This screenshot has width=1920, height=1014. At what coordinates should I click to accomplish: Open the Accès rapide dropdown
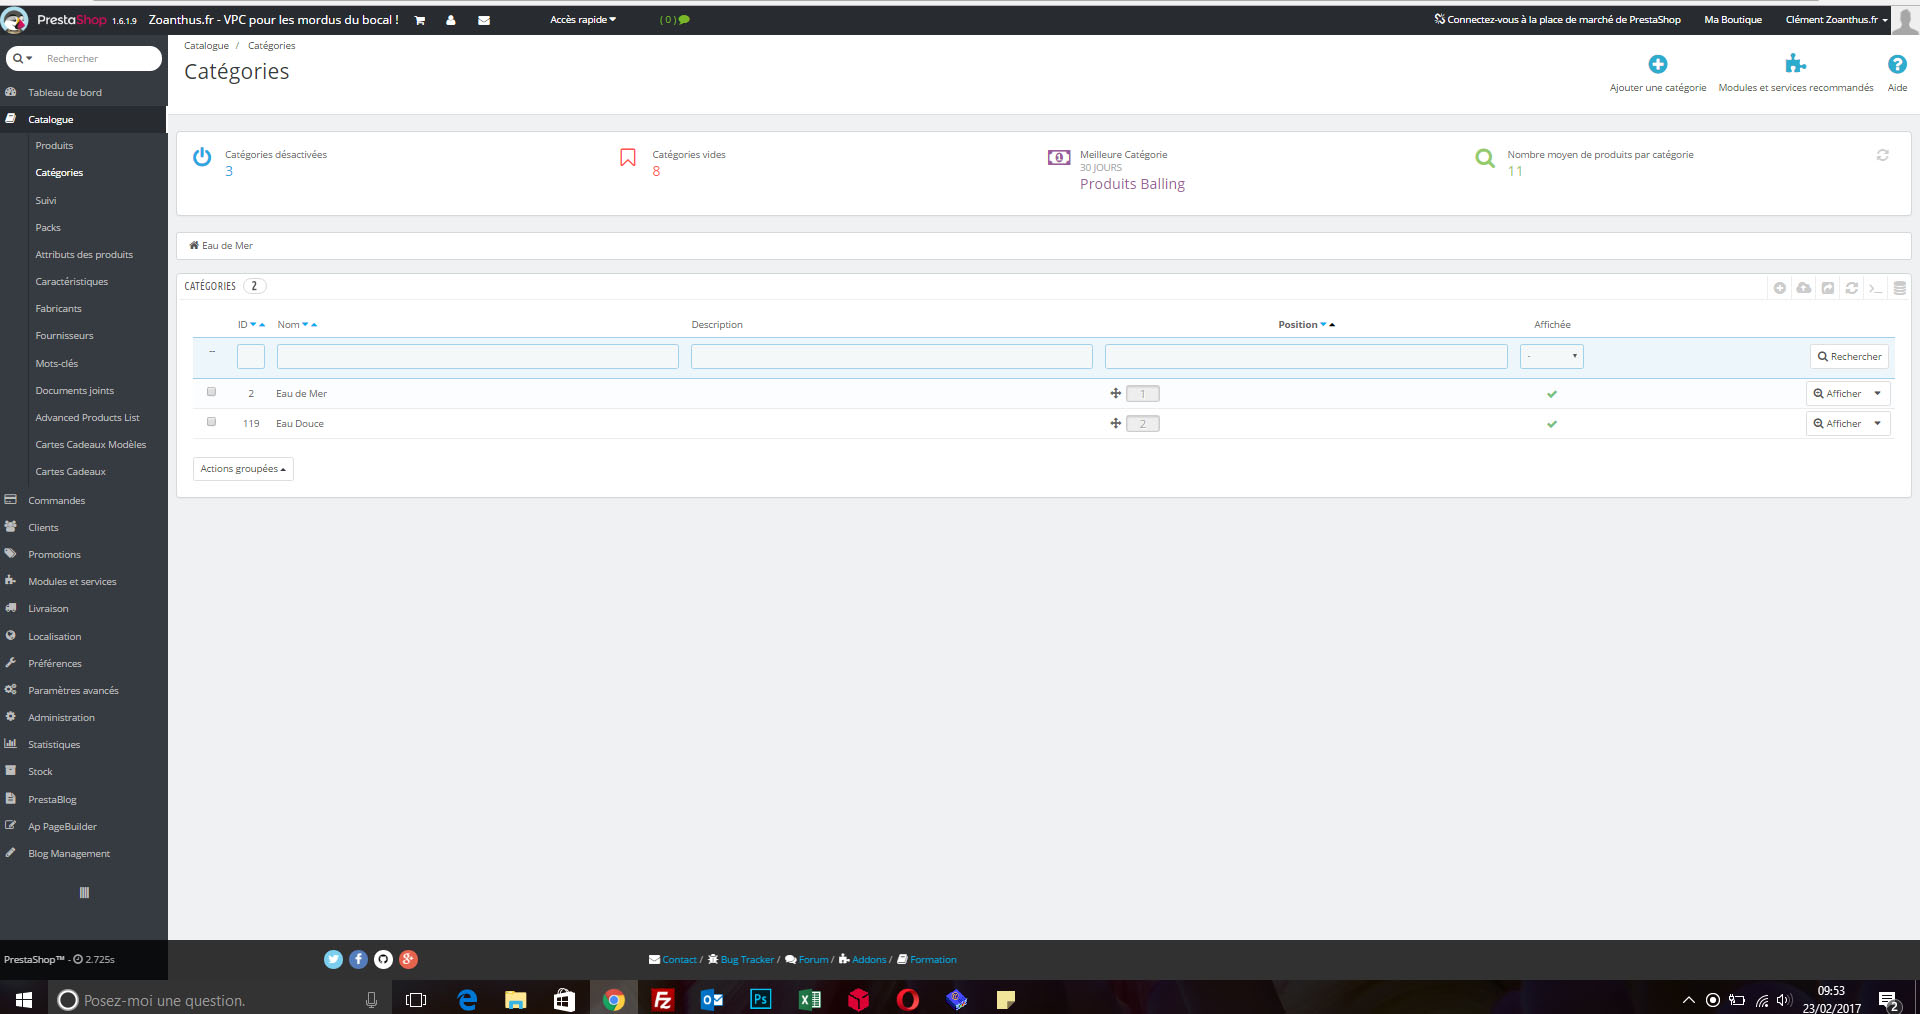pyautogui.click(x=583, y=20)
